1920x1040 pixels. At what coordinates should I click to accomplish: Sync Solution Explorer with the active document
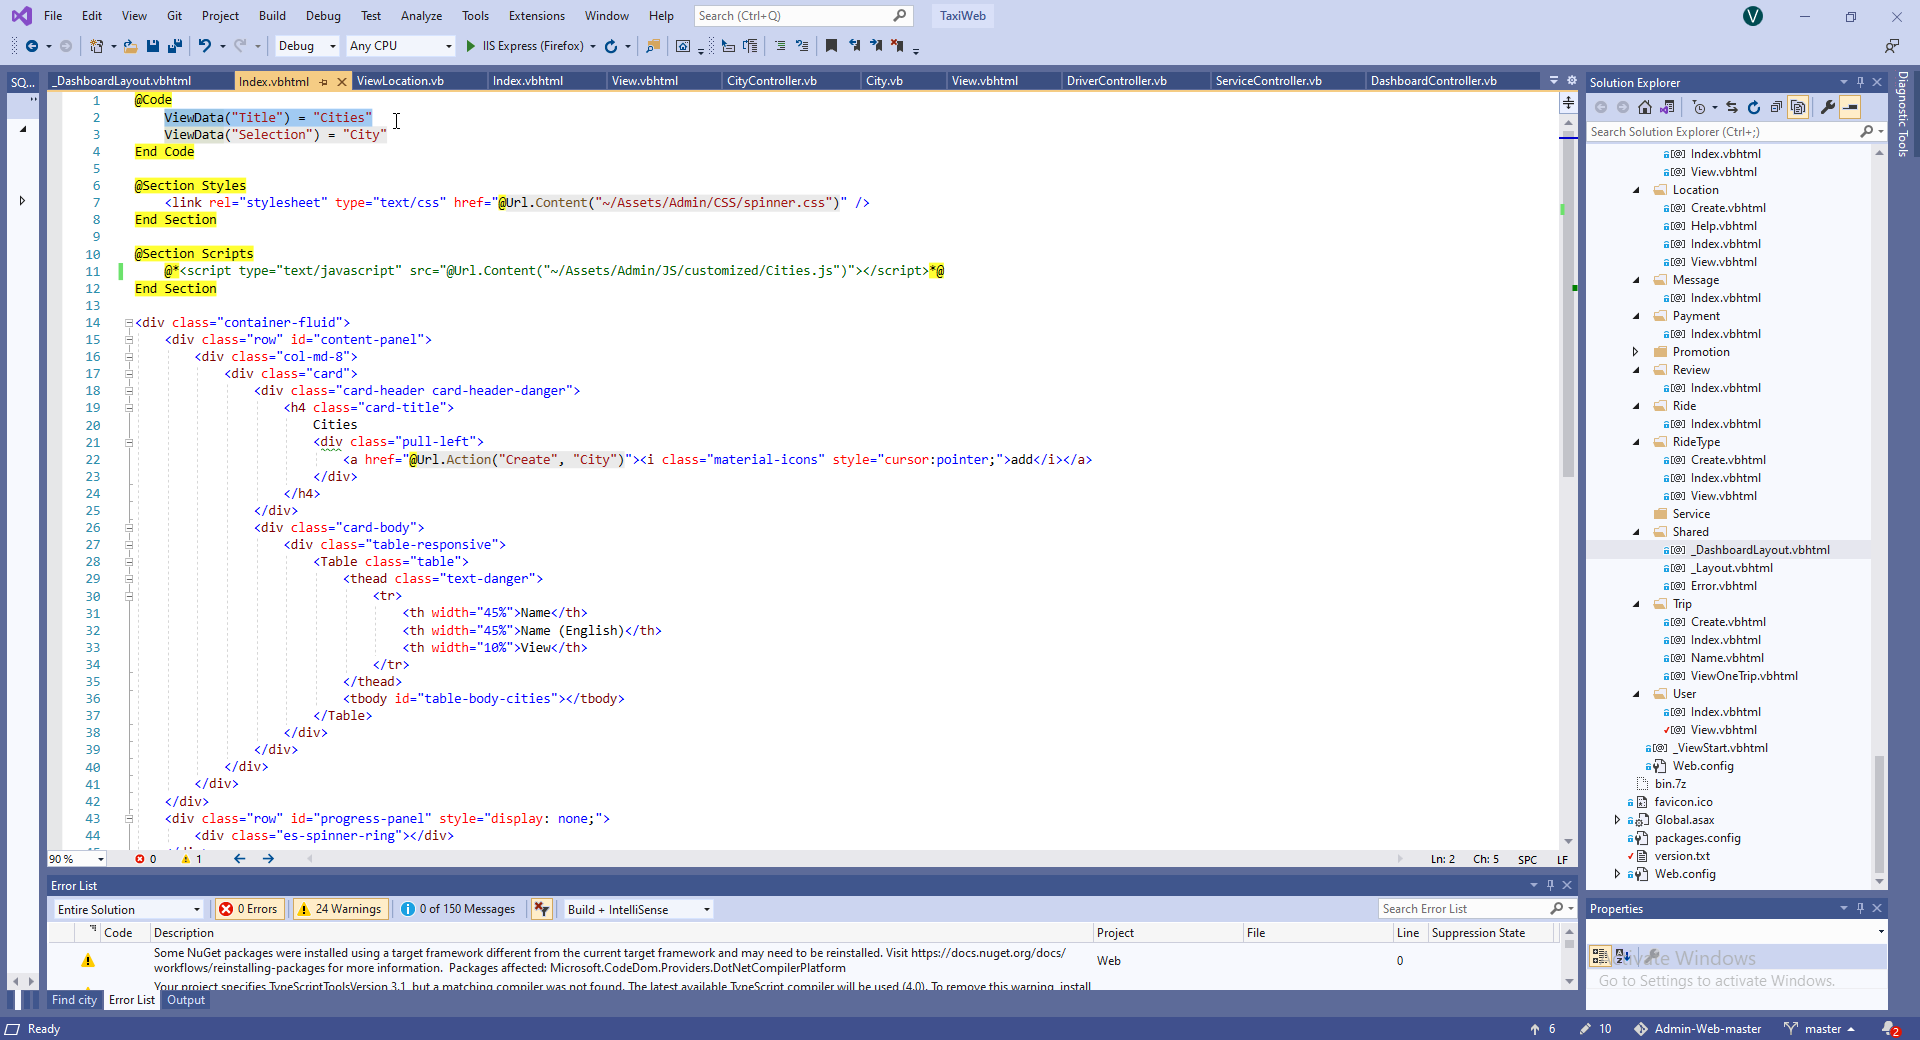[x=1732, y=107]
